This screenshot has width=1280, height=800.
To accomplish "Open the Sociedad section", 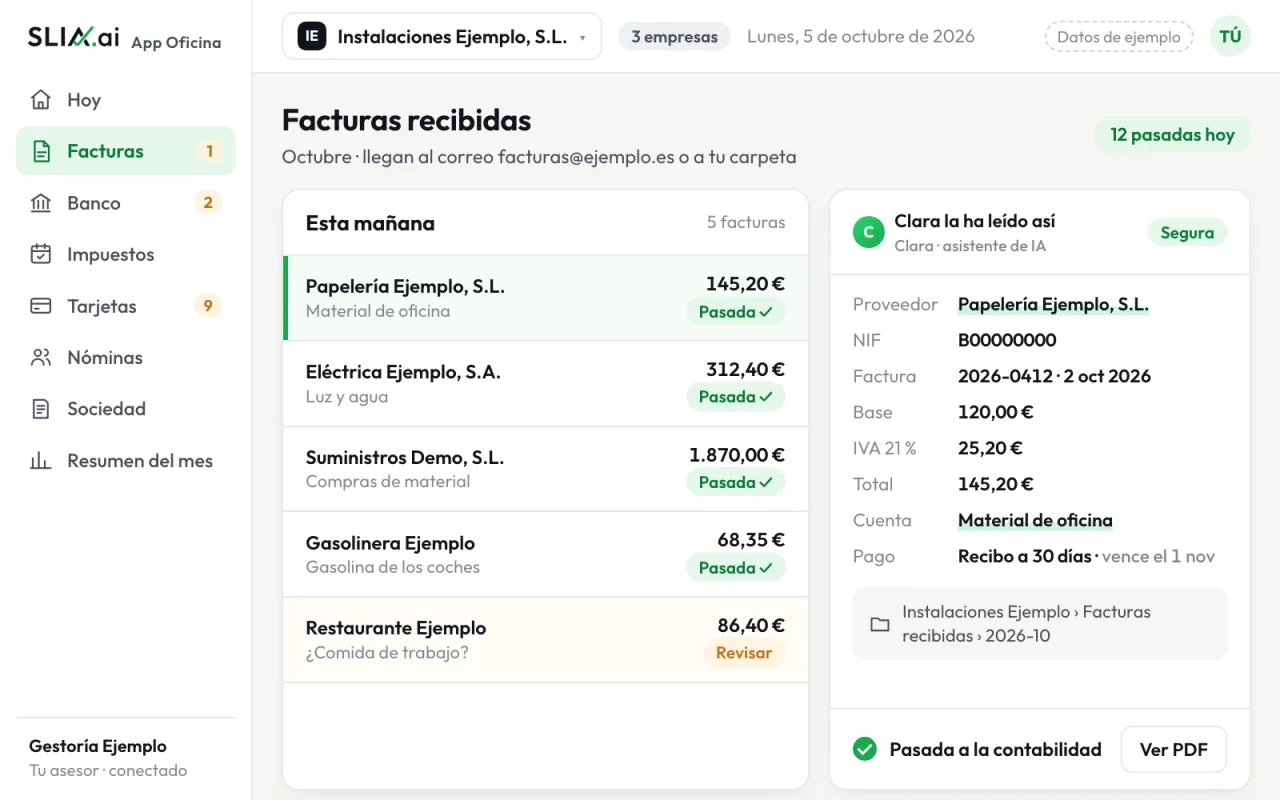I will pyautogui.click(x=126, y=409).
